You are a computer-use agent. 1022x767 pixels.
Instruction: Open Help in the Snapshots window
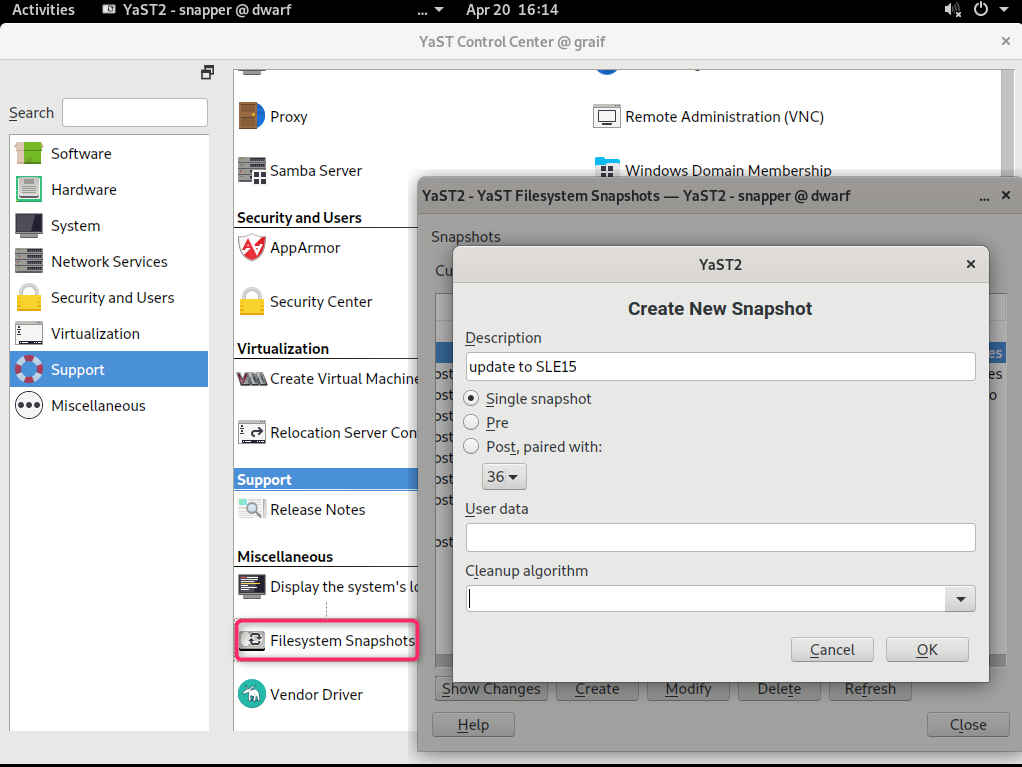coord(473,725)
